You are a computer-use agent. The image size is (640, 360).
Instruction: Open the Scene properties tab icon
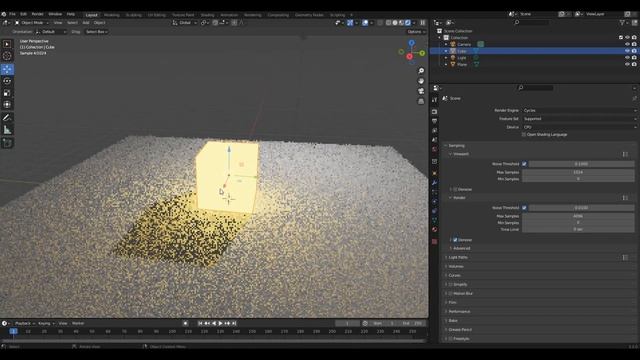435,140
